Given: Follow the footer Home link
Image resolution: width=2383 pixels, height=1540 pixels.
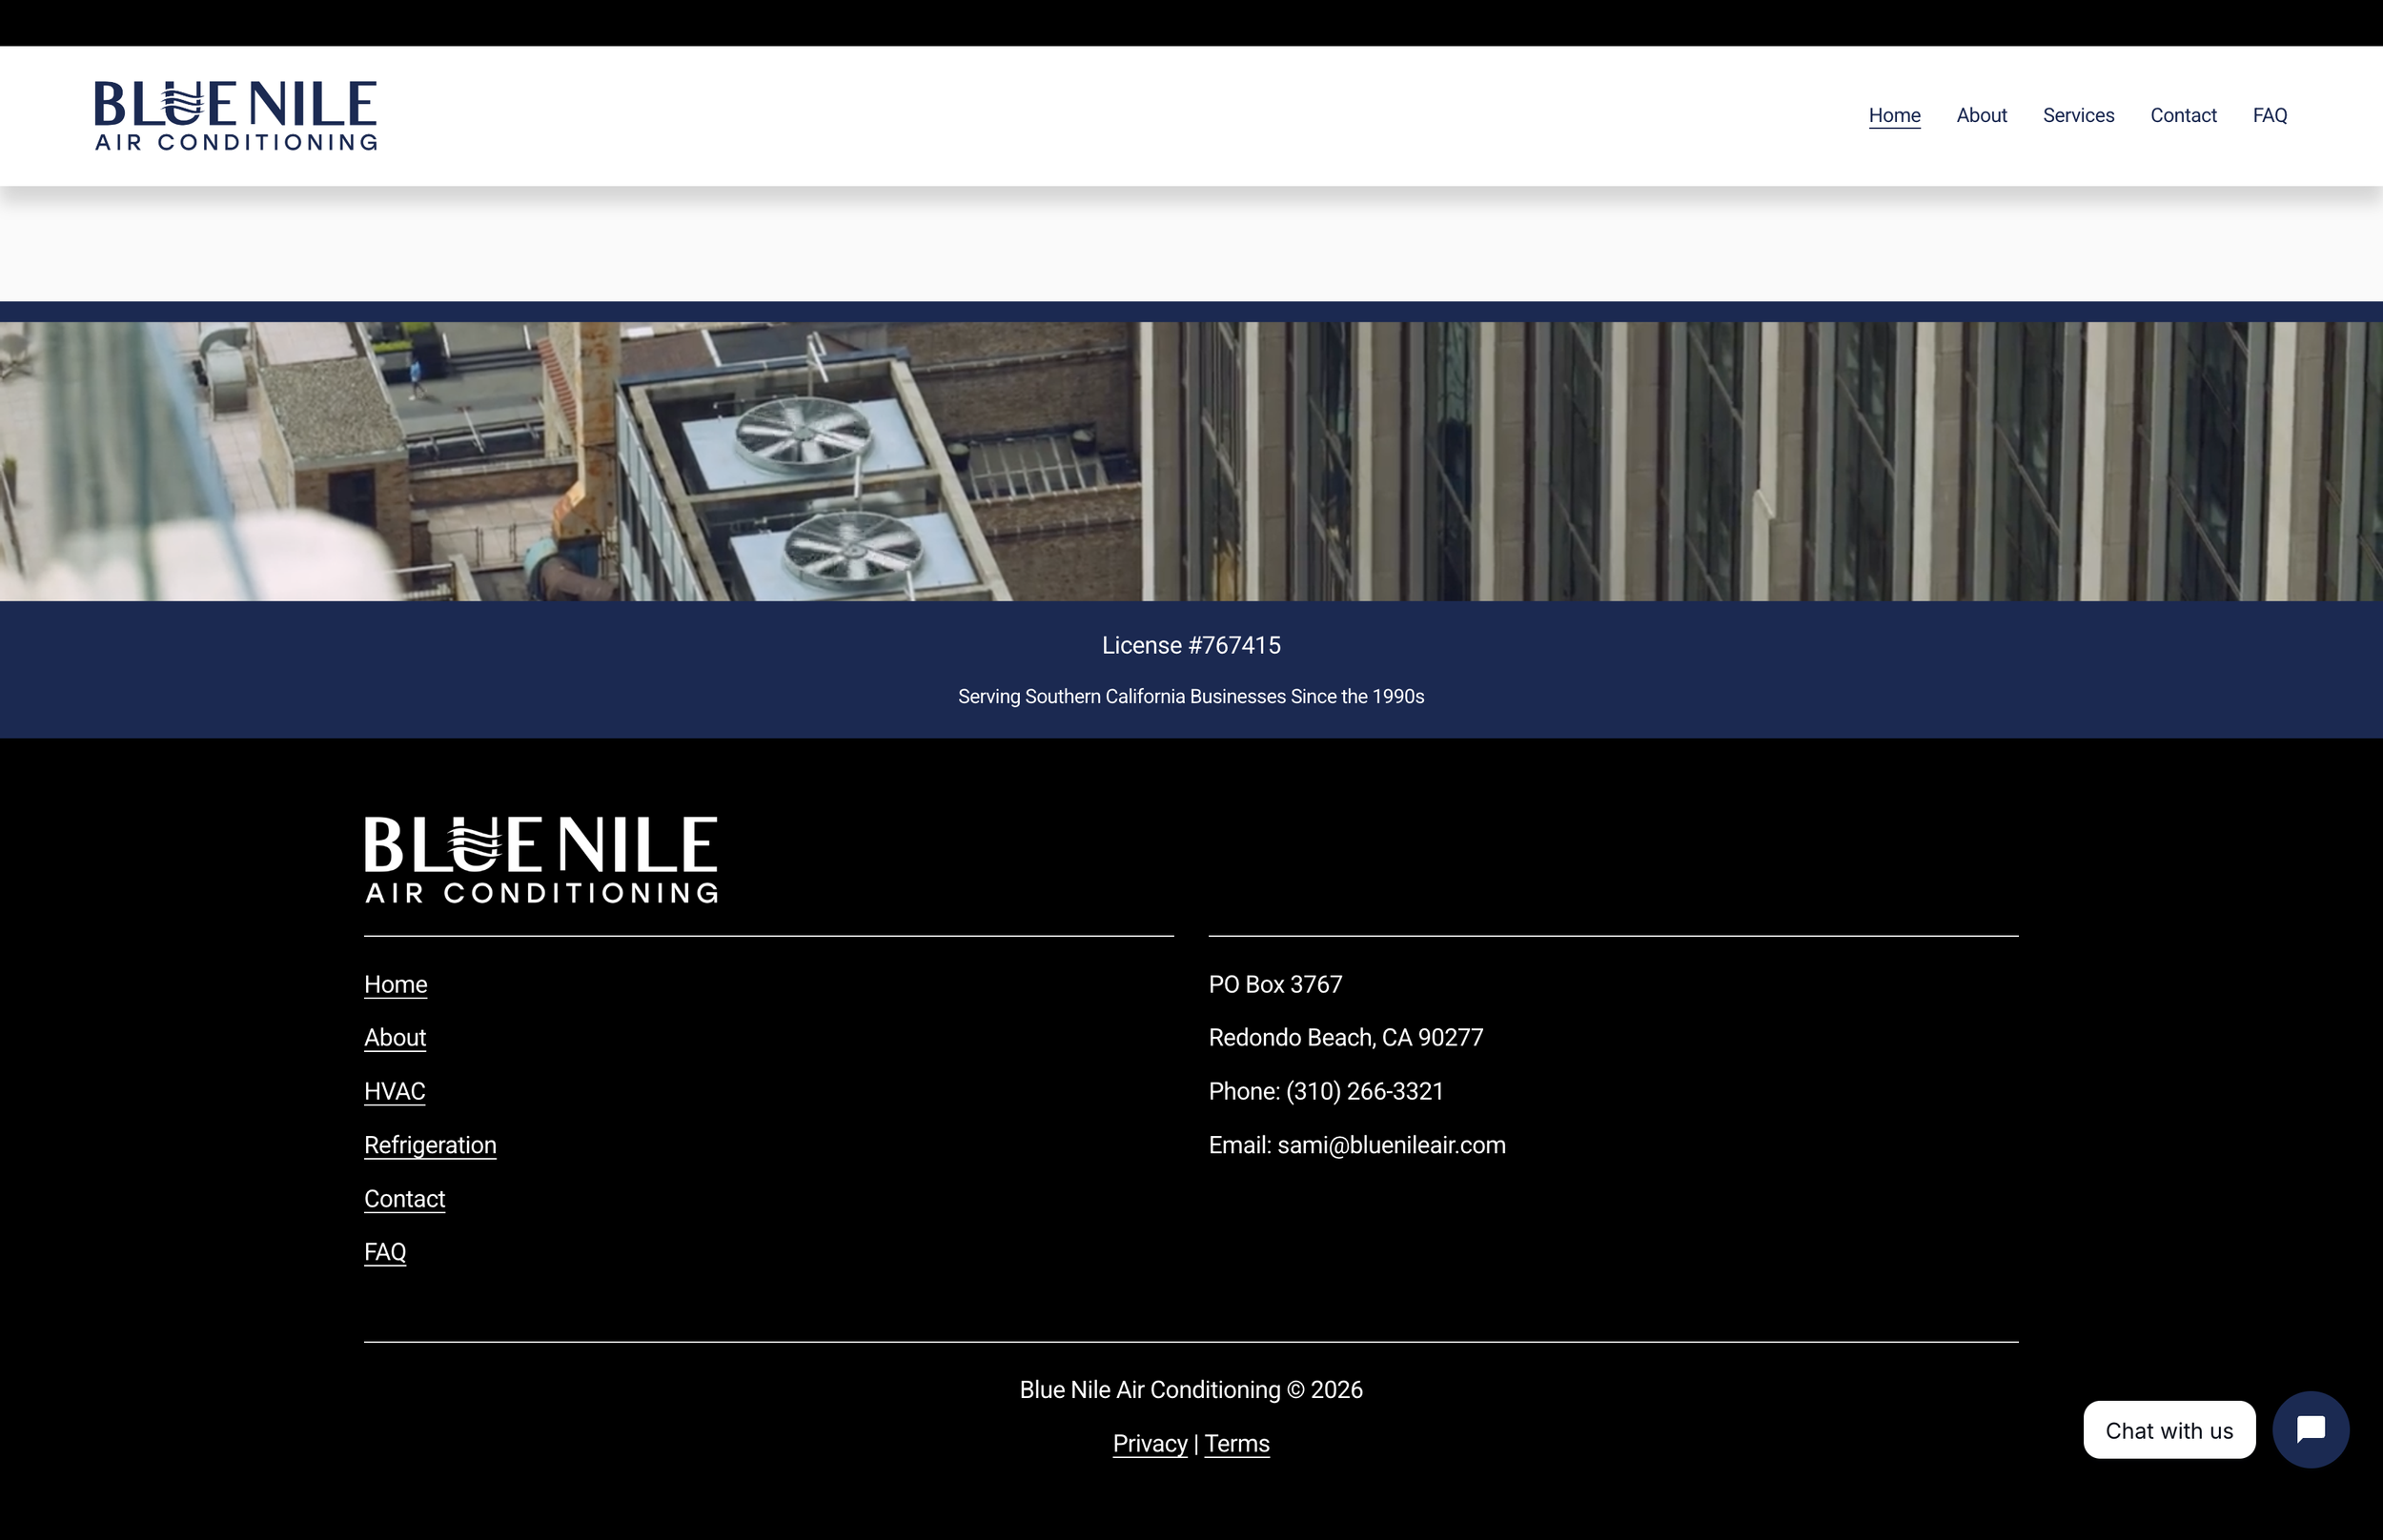Looking at the screenshot, I should (x=395, y=985).
